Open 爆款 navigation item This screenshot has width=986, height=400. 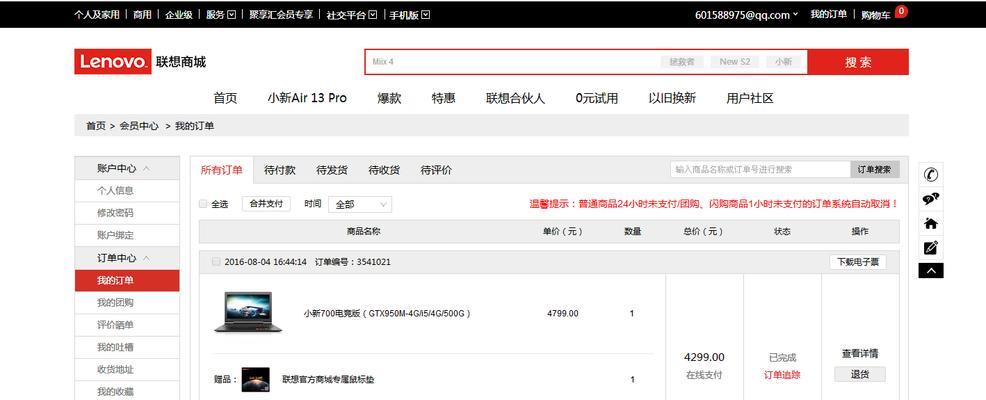pos(389,98)
